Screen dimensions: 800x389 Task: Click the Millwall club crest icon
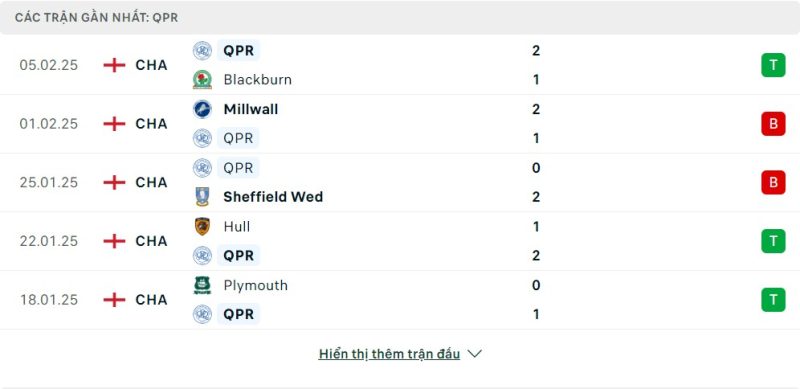click(x=203, y=109)
